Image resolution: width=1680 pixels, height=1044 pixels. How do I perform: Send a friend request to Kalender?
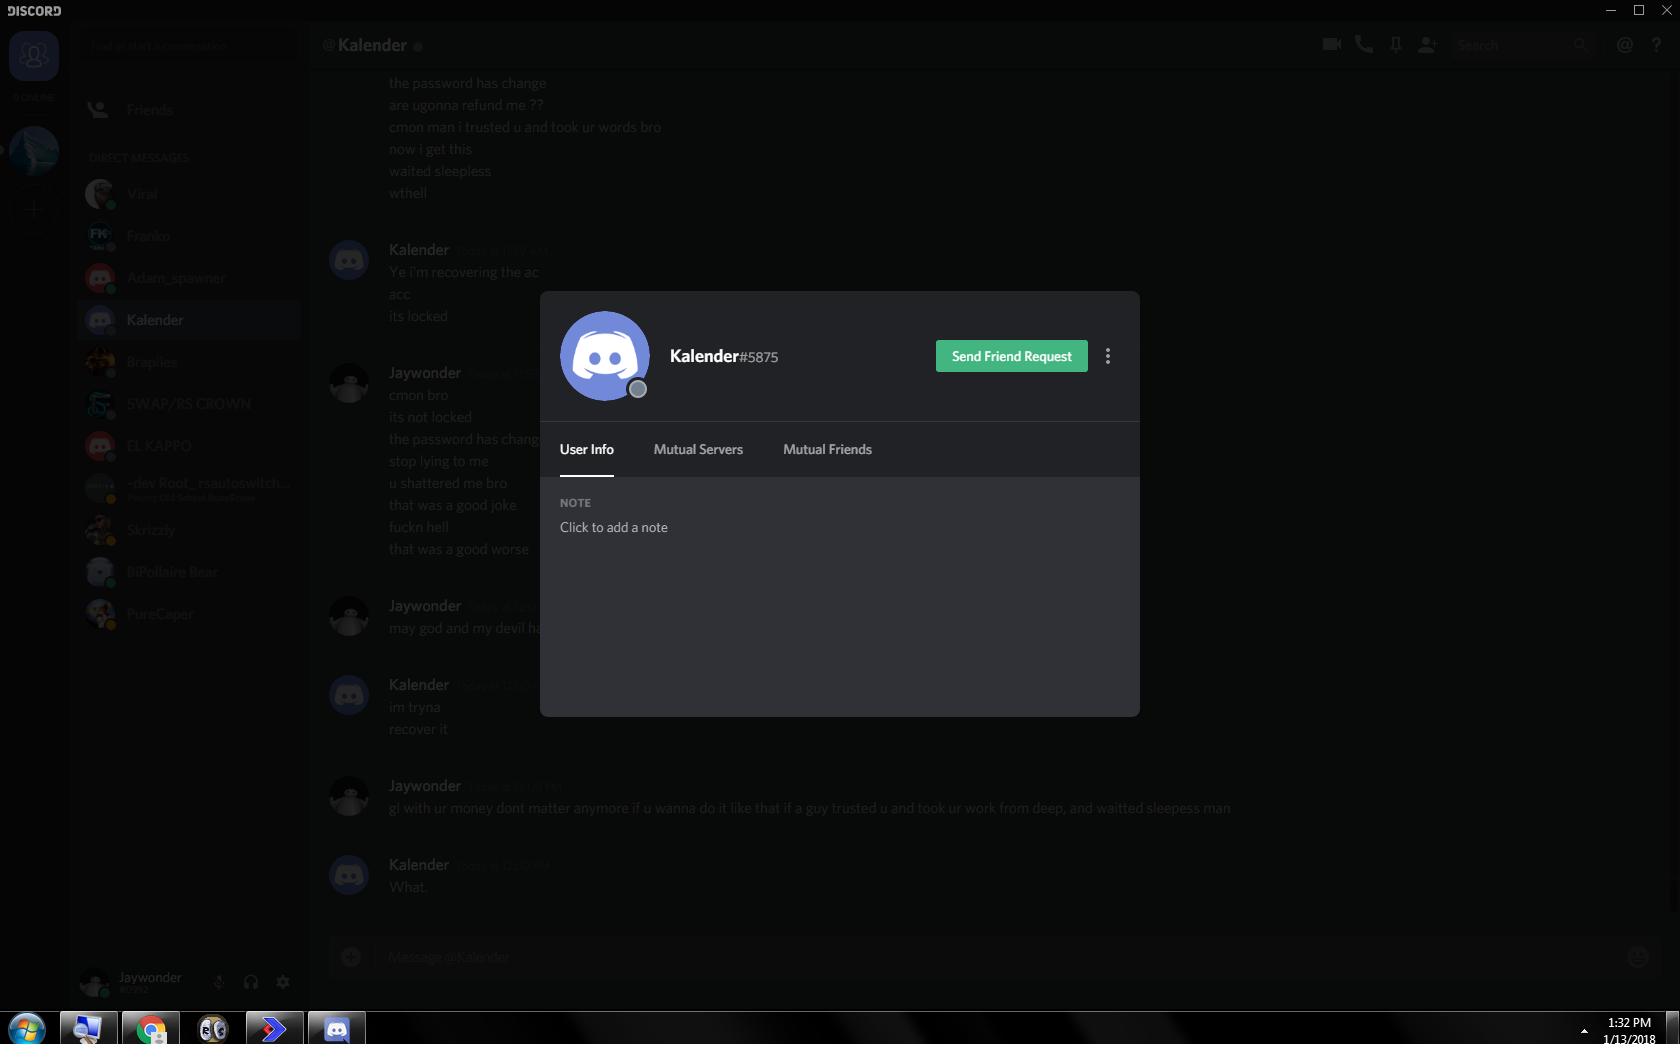pos(1011,356)
